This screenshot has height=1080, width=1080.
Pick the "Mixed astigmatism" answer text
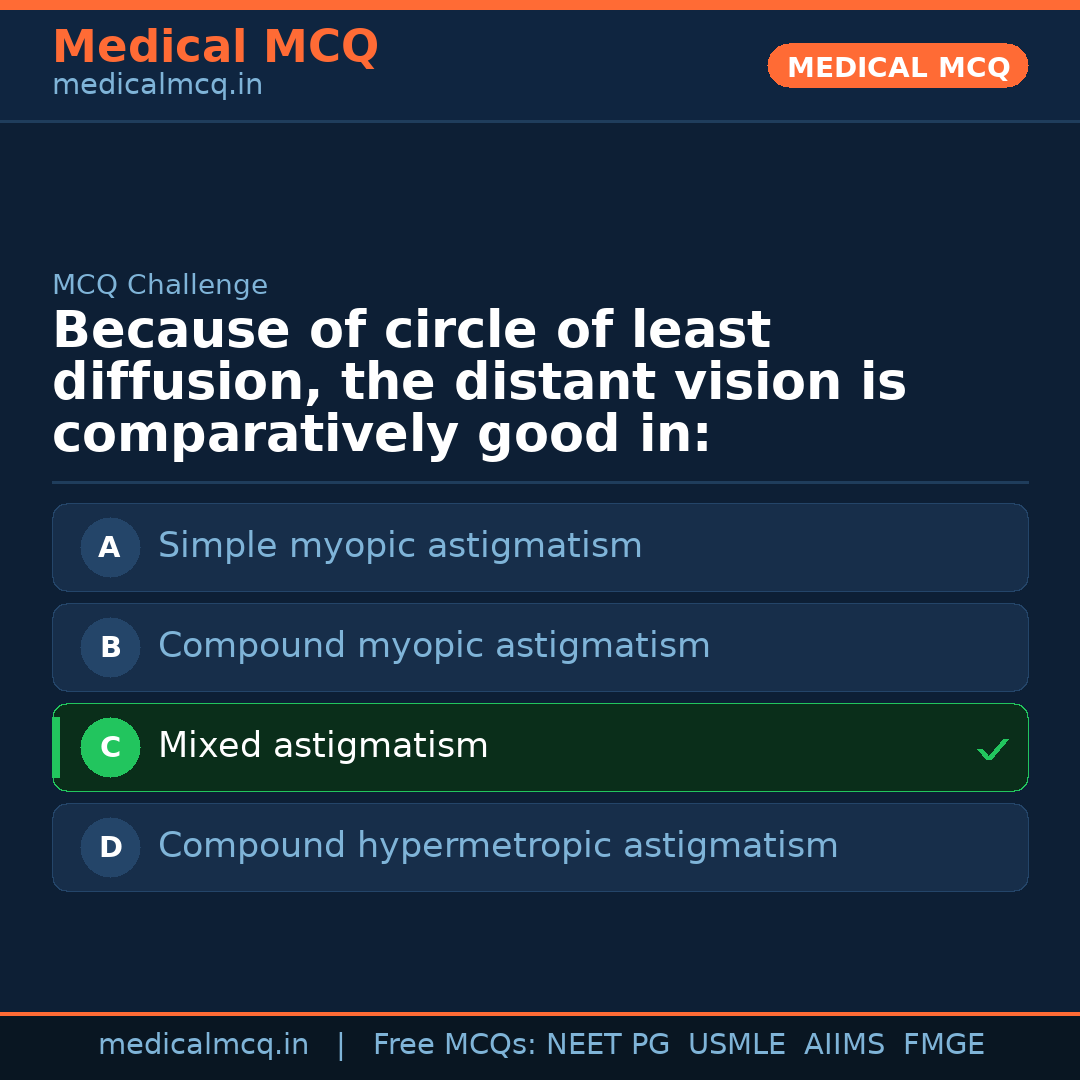click(323, 746)
